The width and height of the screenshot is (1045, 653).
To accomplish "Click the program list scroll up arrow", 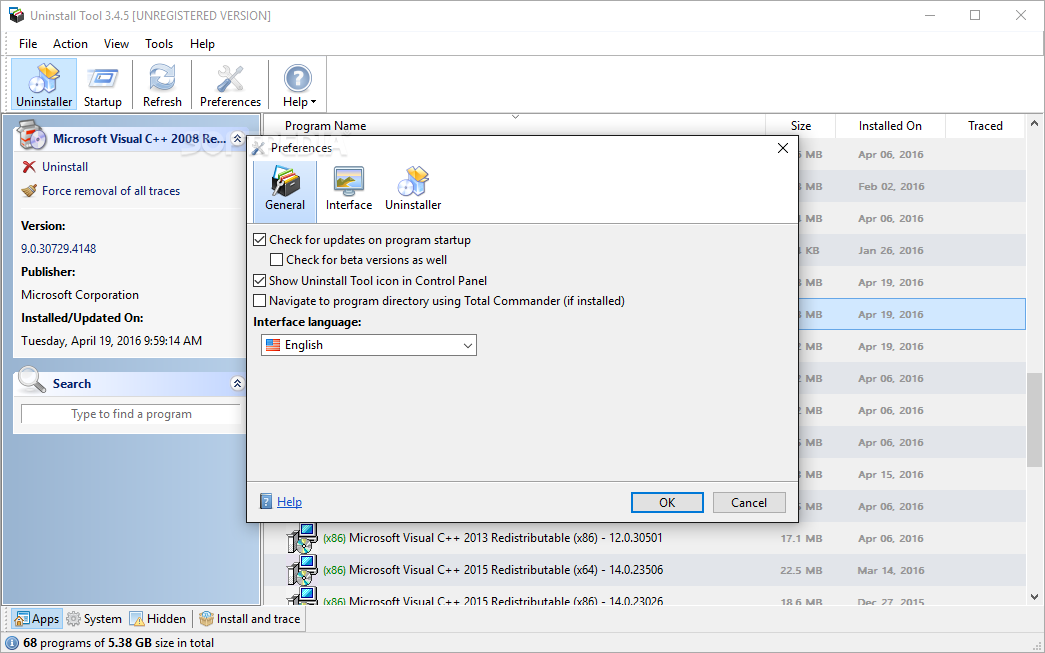I will [x=1034, y=123].
